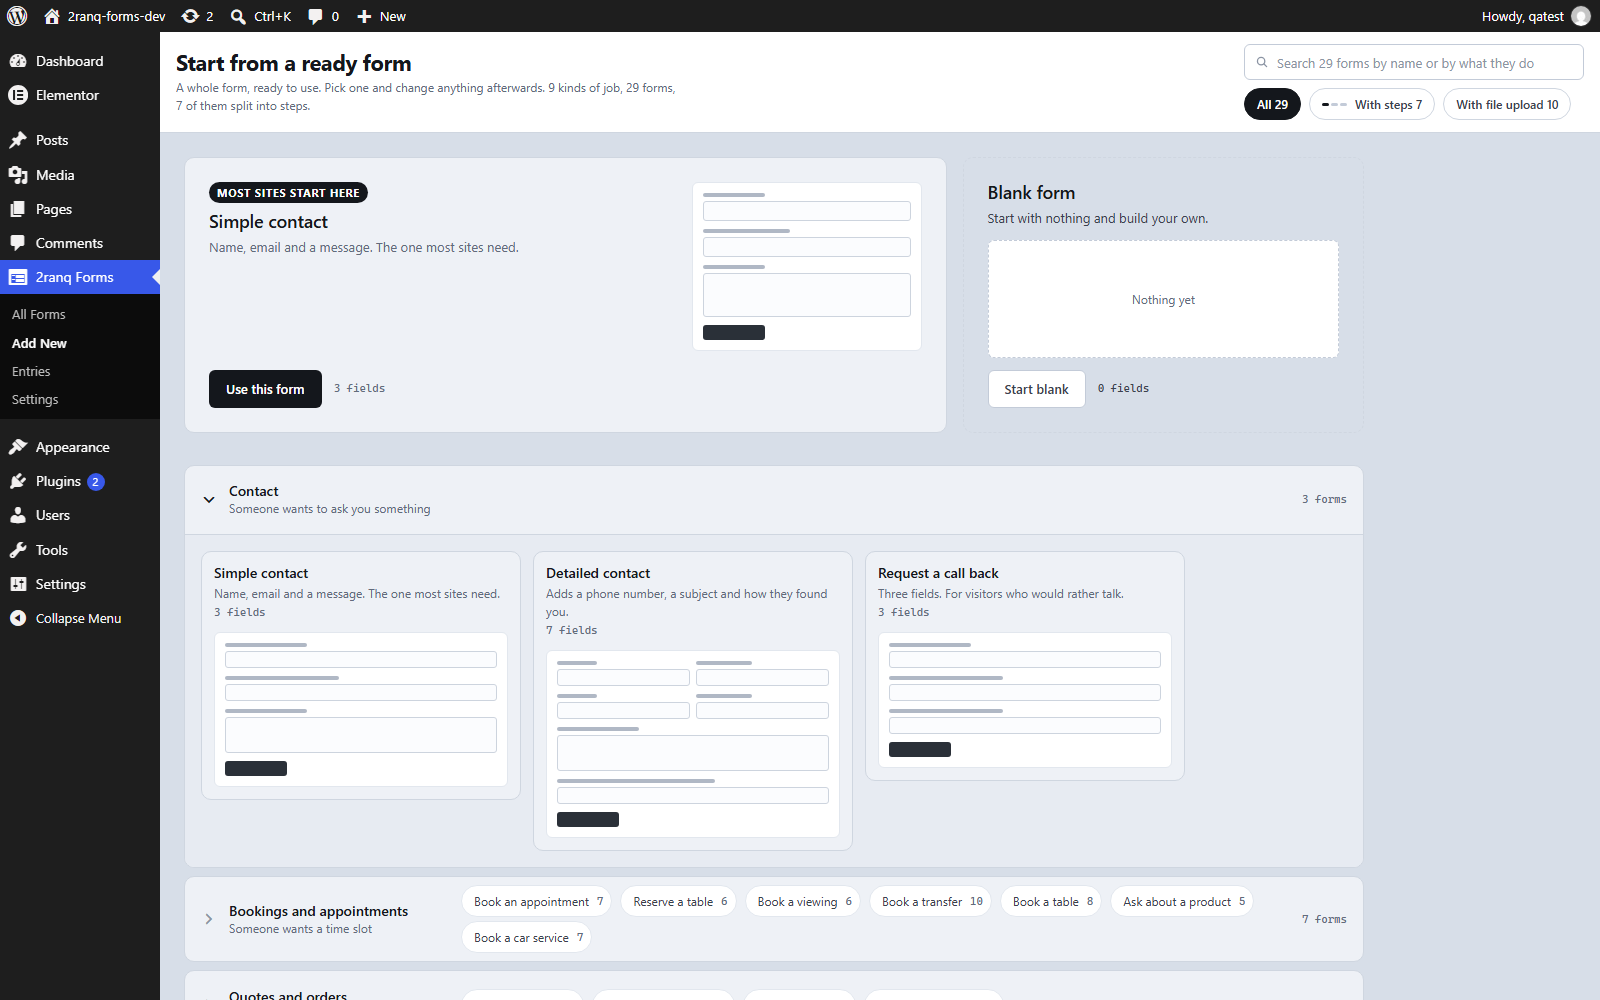
Task: Filter by With file upload 10
Action: pos(1506,104)
